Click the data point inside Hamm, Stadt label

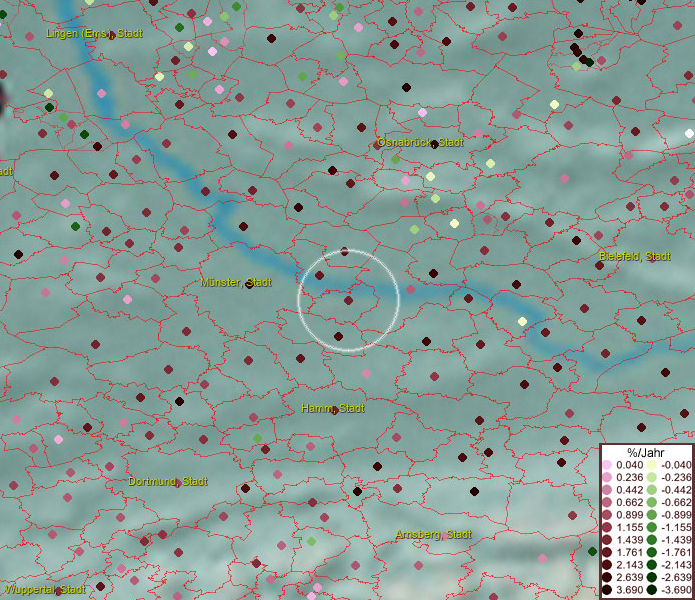[x=335, y=410]
